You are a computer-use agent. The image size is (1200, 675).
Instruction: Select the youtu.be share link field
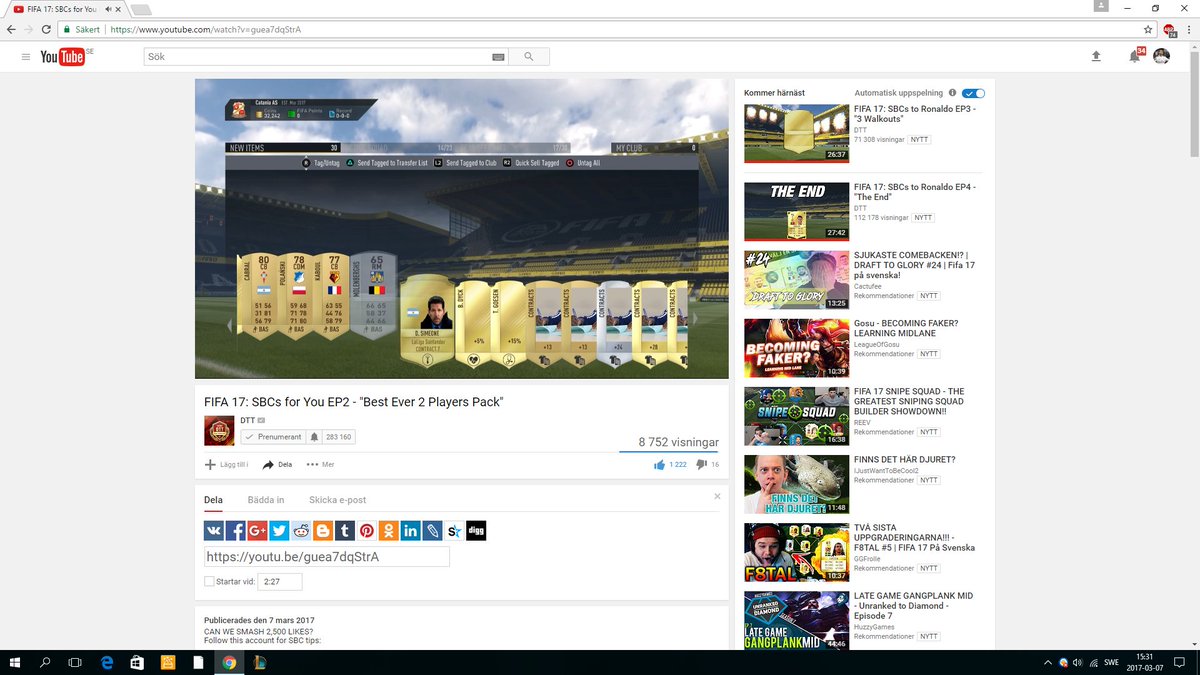pyautogui.click(x=327, y=557)
